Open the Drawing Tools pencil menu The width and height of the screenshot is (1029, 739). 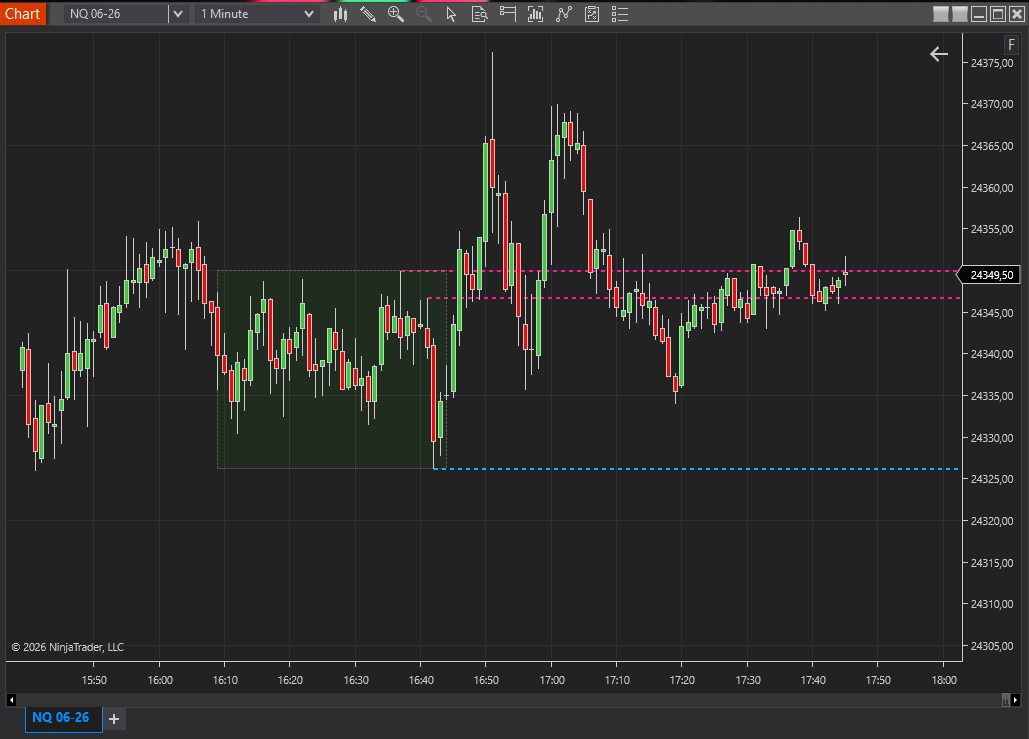(x=368, y=14)
